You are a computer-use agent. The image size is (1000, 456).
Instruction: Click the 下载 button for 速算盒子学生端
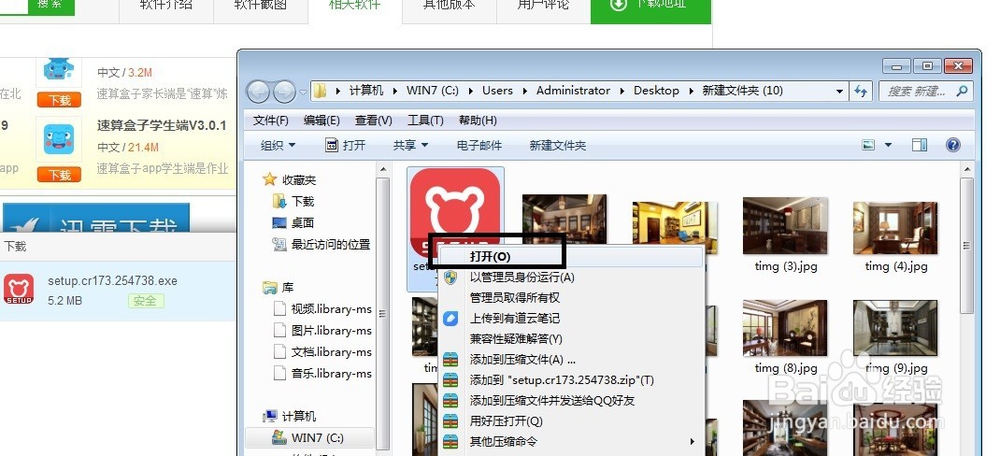(x=59, y=175)
